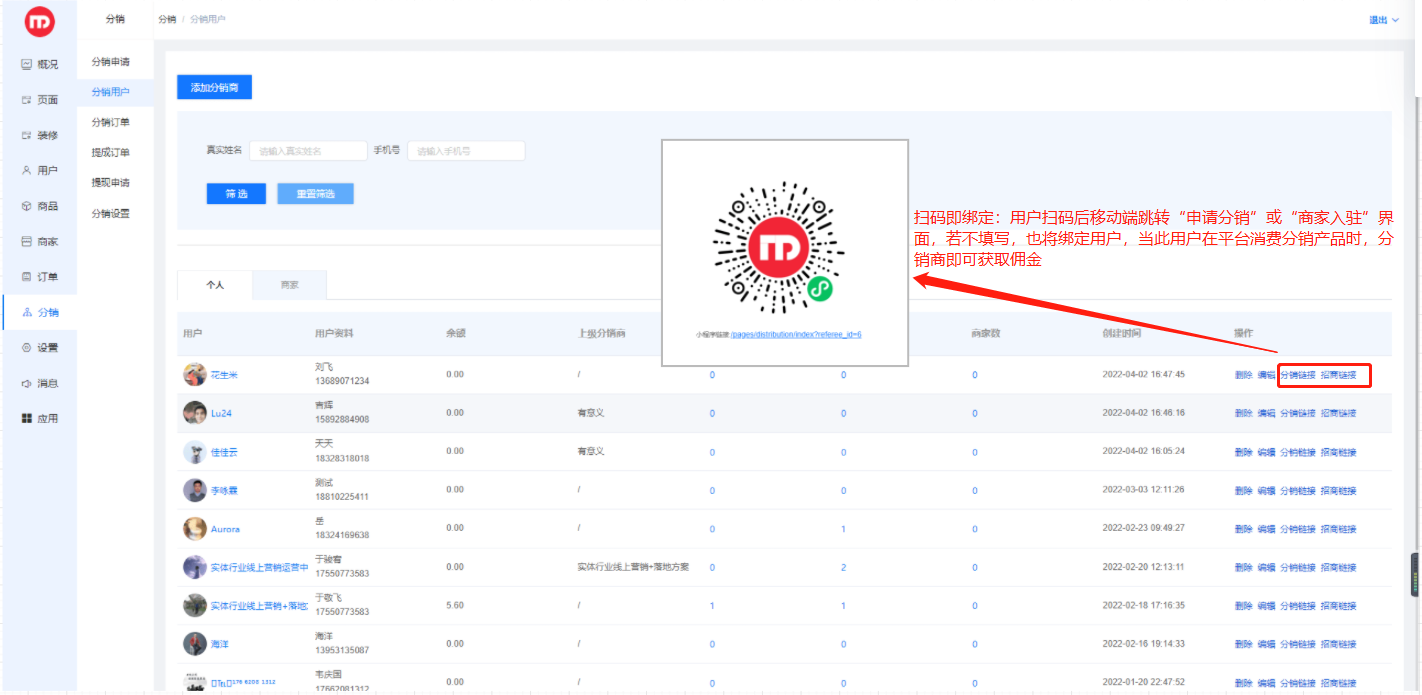This screenshot has height=695, width=1422.
Task: Click 删除 in the 佳佳云 row
Action: pos(1243,452)
